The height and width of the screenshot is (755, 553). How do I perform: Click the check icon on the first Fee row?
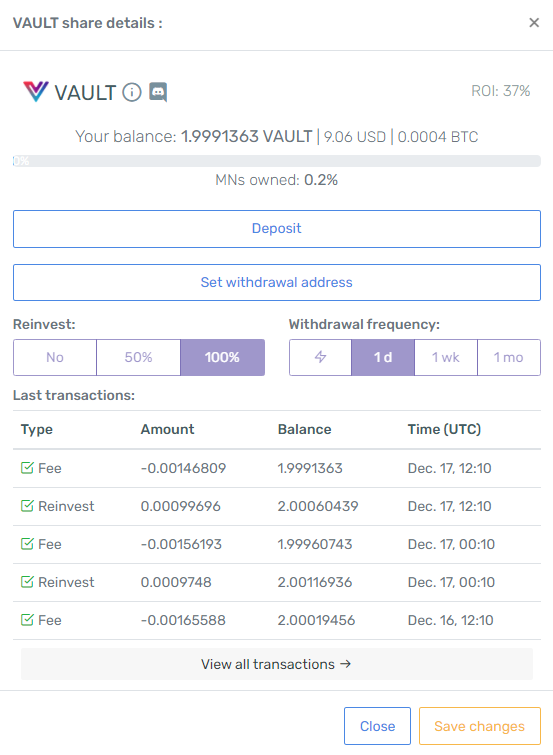click(x=27, y=468)
